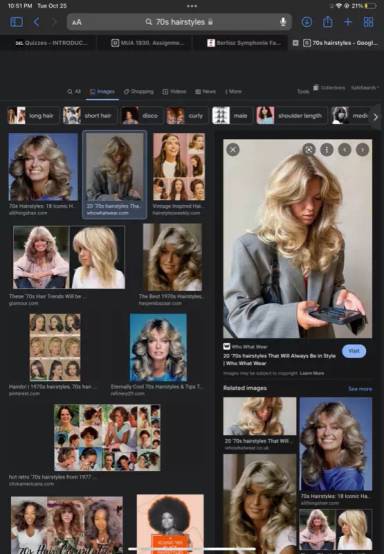Image resolution: width=384 pixels, height=554 pixels.
Task: Open the Vintage Inspired Hair collage thumbnail
Action: click(179, 167)
